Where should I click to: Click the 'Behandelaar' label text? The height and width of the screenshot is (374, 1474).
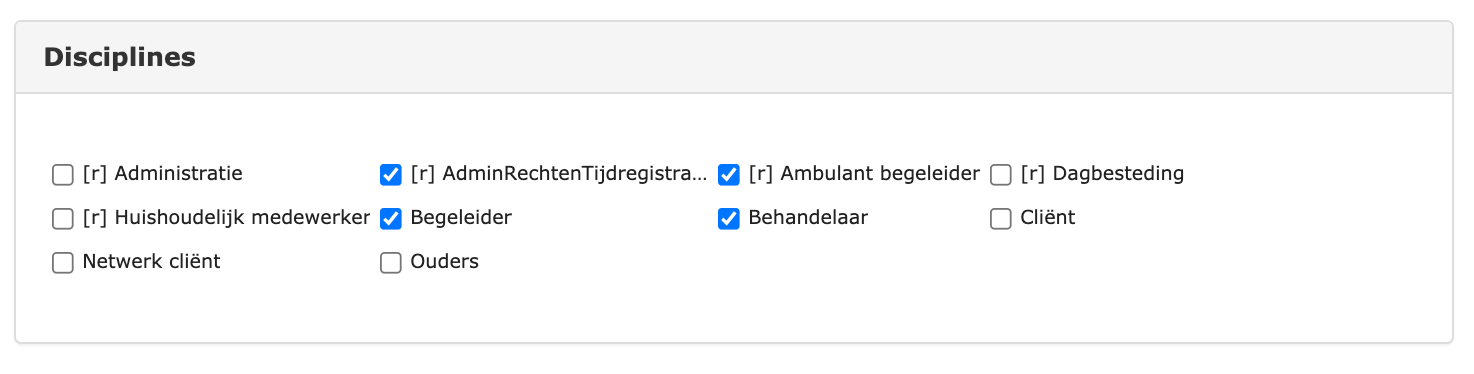point(808,218)
